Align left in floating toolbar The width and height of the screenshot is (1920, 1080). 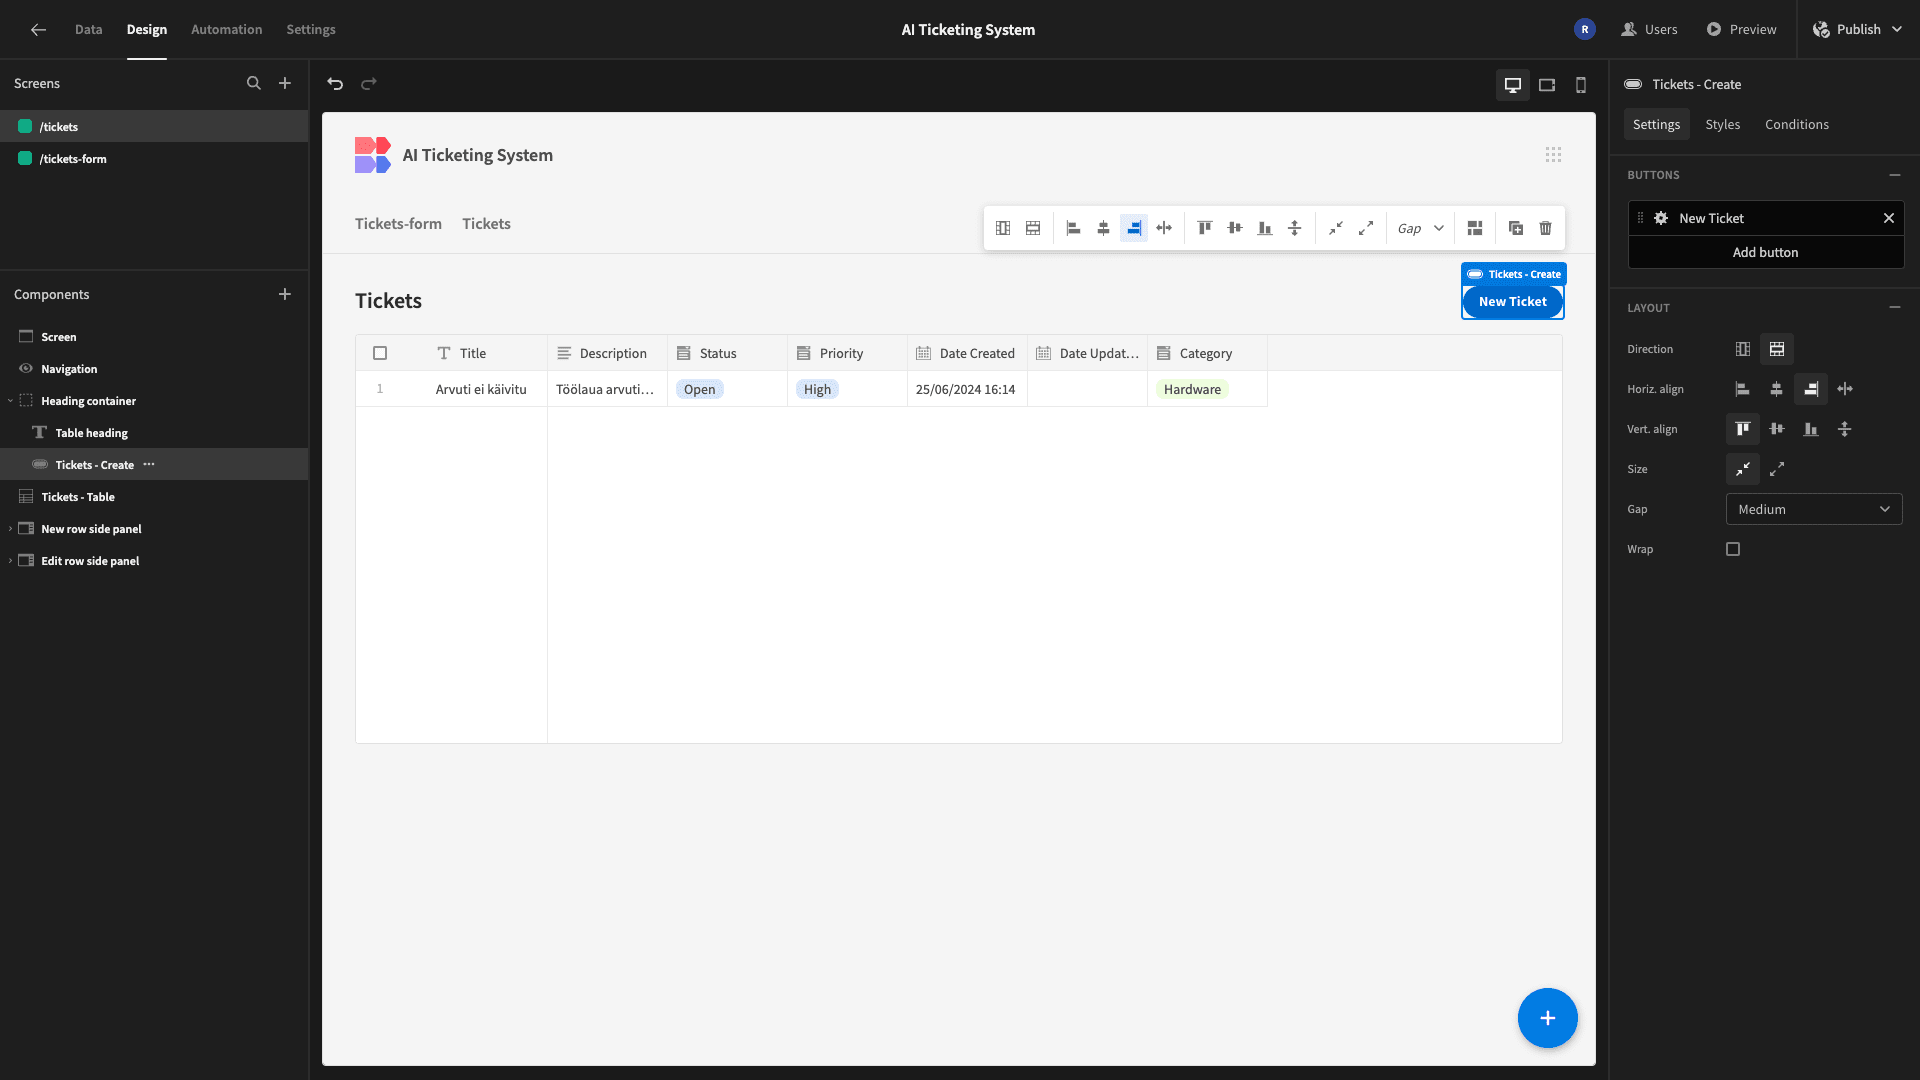[1074, 228]
